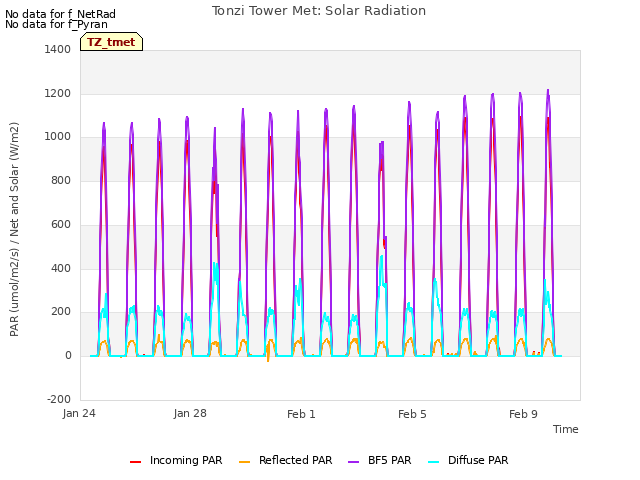The image size is (640, 480).
Task: Click the 'No data for f_NetRad' message
Action: (x=60, y=14)
